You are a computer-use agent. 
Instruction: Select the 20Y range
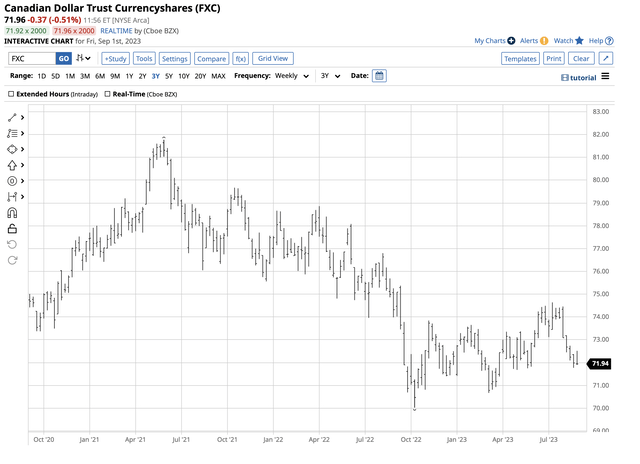[200, 76]
